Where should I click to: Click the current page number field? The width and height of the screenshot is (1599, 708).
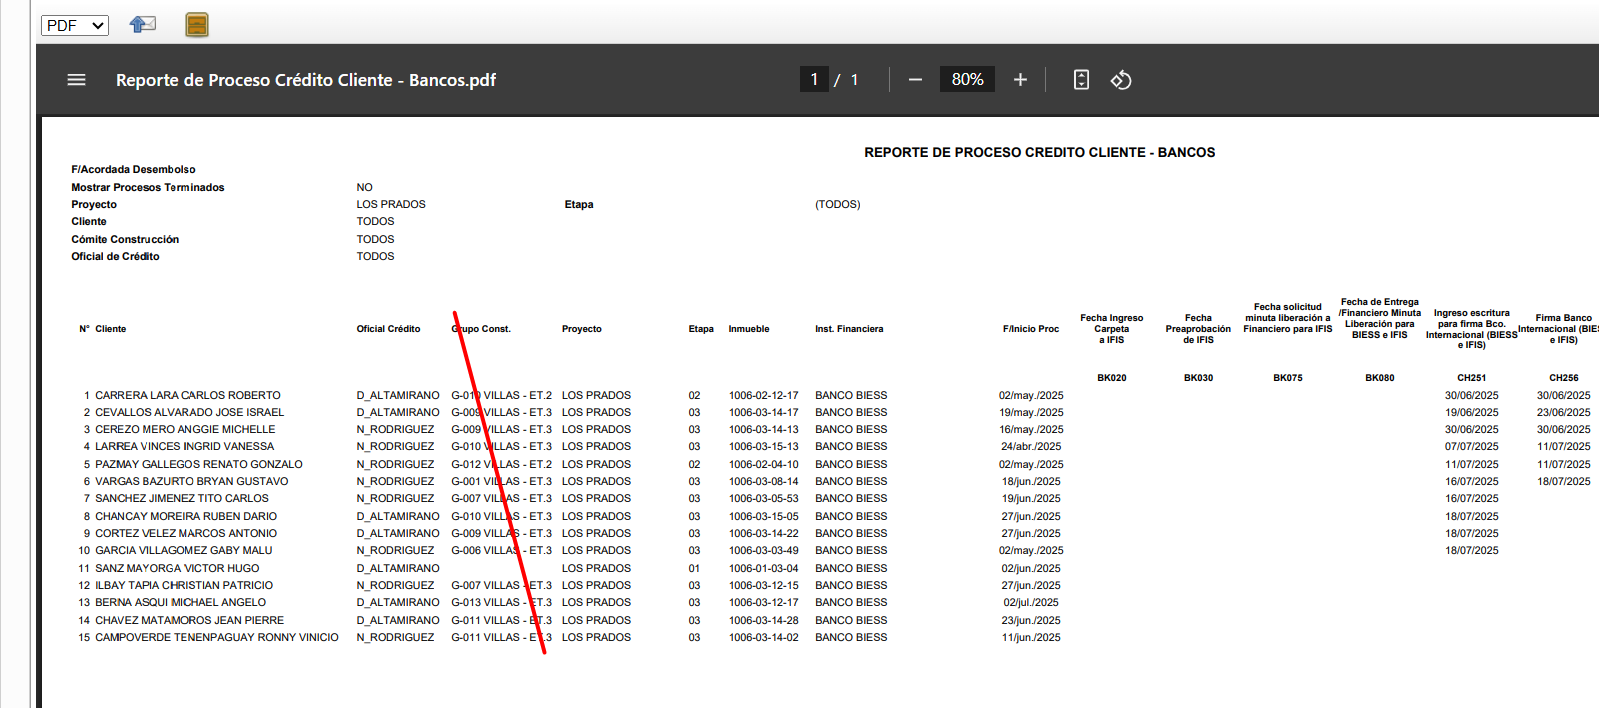(x=814, y=79)
